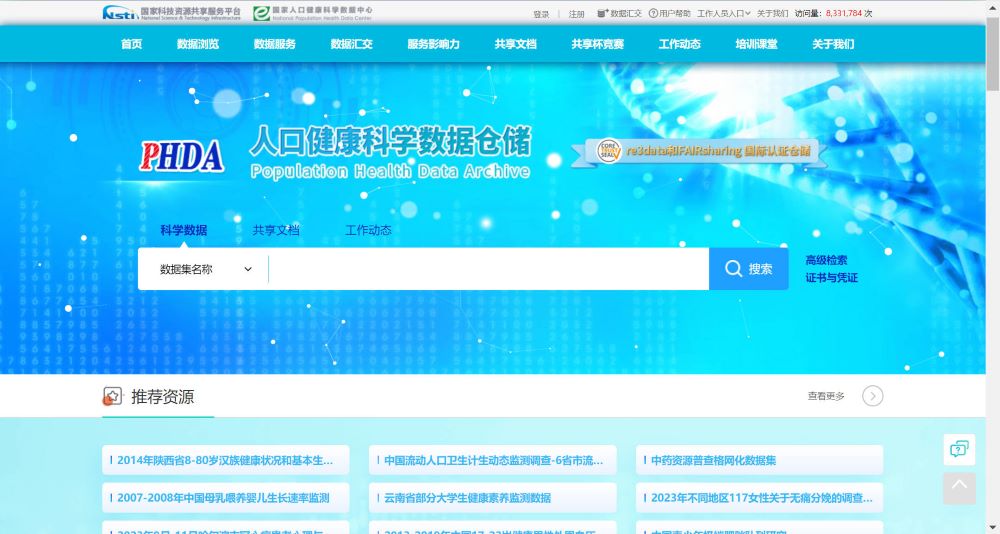The height and width of the screenshot is (534, 1000).
Task: Open 证书与凭证 link
Action: point(832,278)
